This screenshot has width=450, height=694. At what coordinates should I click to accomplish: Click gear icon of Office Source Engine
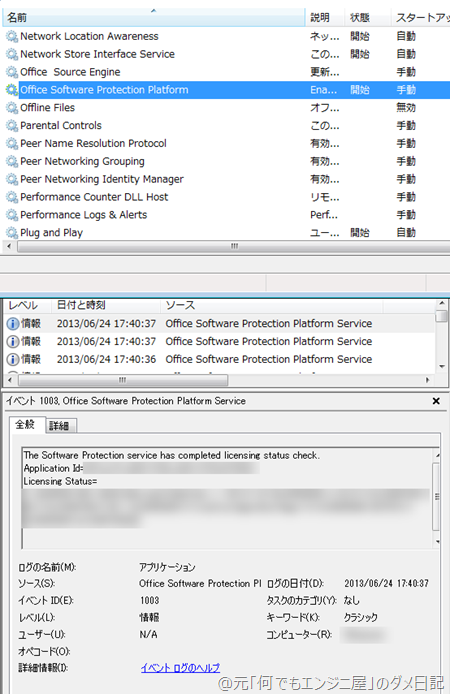(12, 72)
